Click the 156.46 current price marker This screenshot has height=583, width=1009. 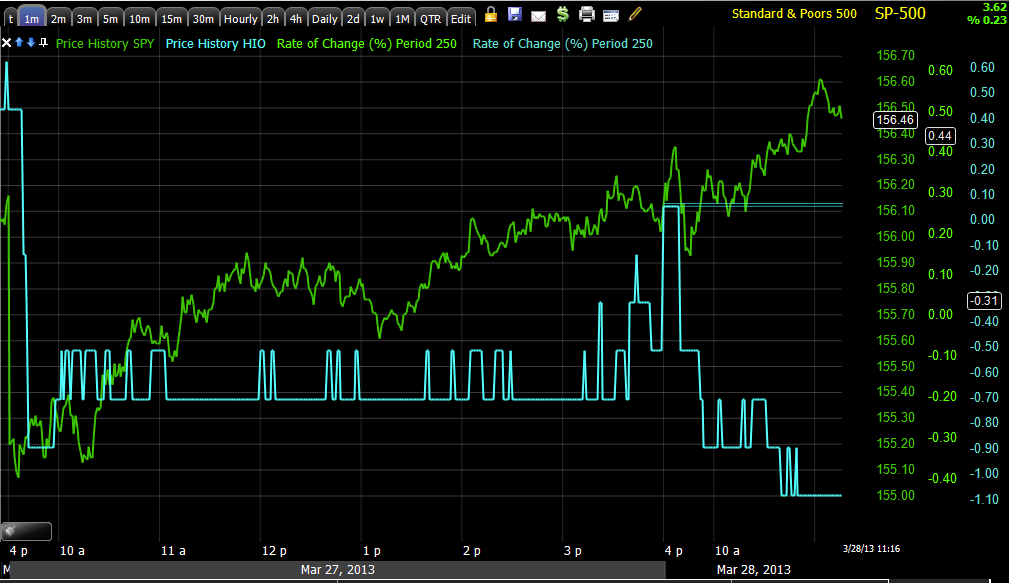(x=895, y=120)
